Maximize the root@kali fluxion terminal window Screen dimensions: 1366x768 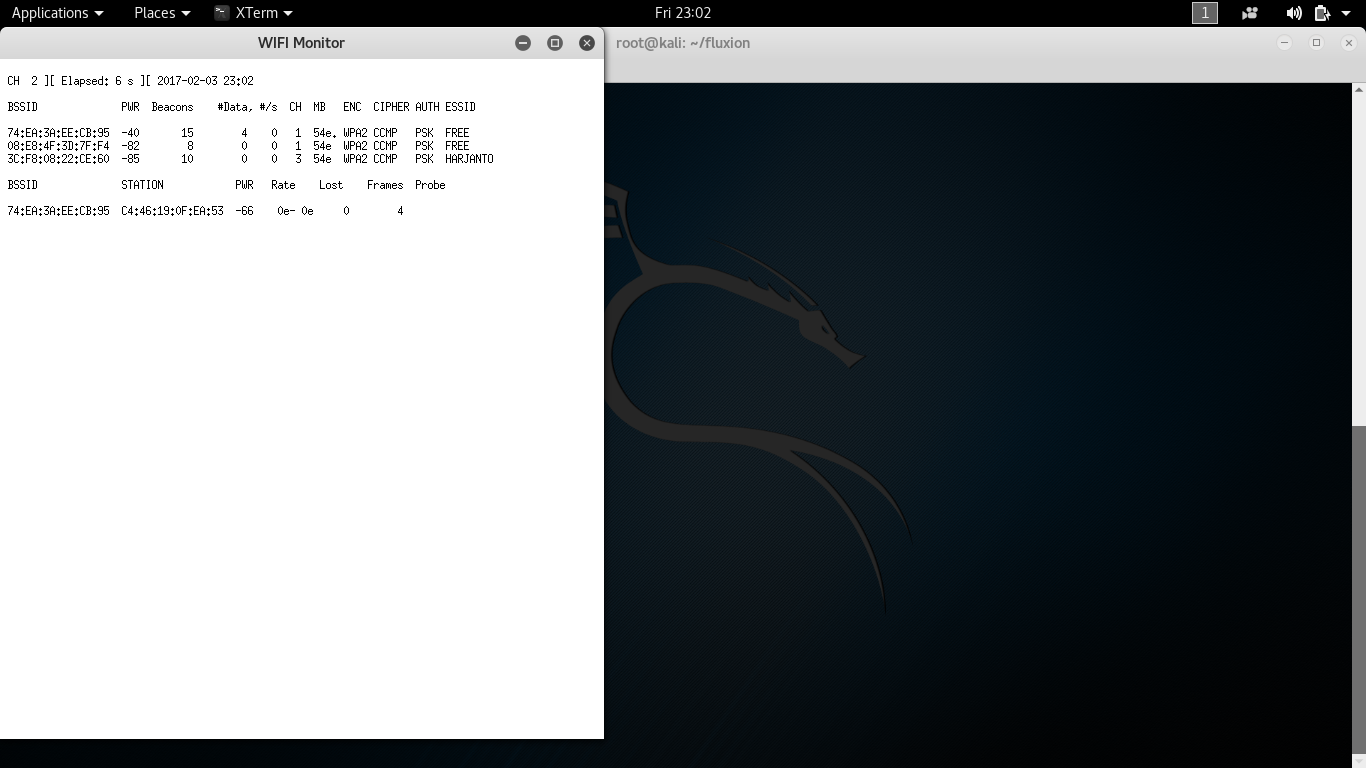click(x=1317, y=43)
